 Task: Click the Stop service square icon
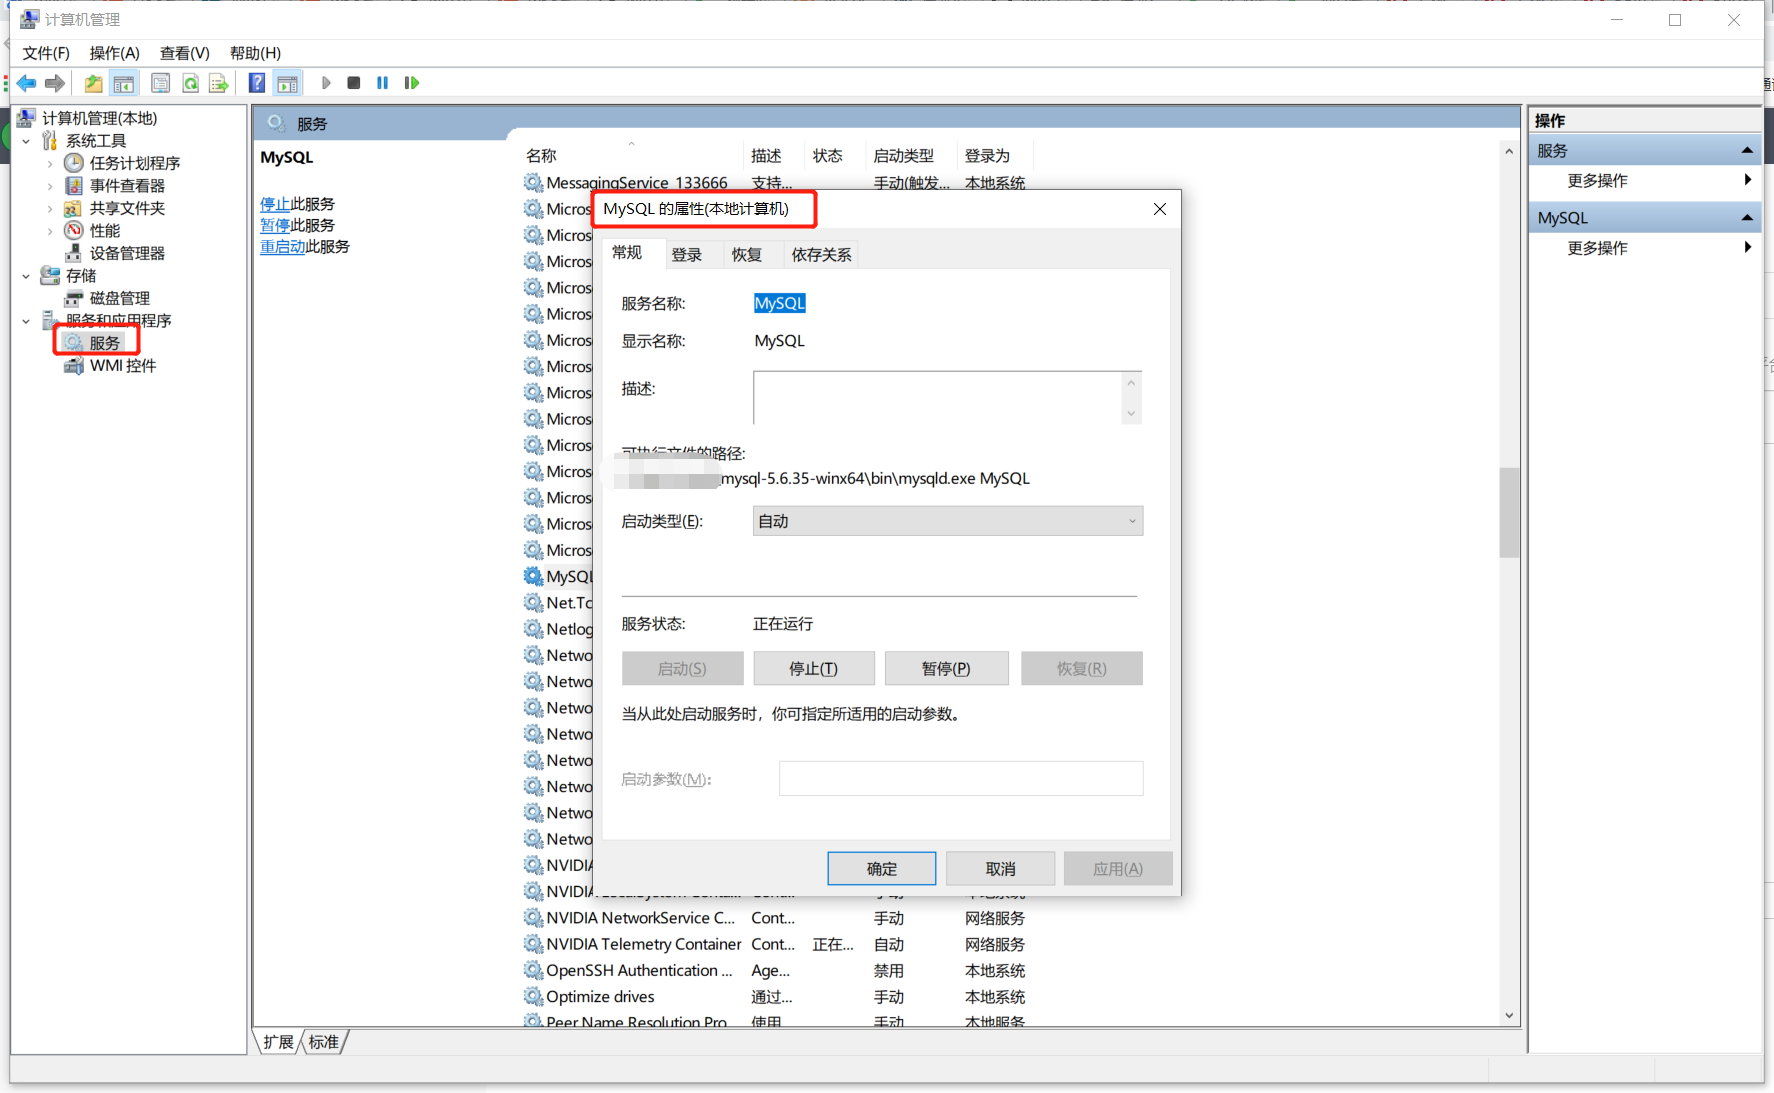pos(353,83)
